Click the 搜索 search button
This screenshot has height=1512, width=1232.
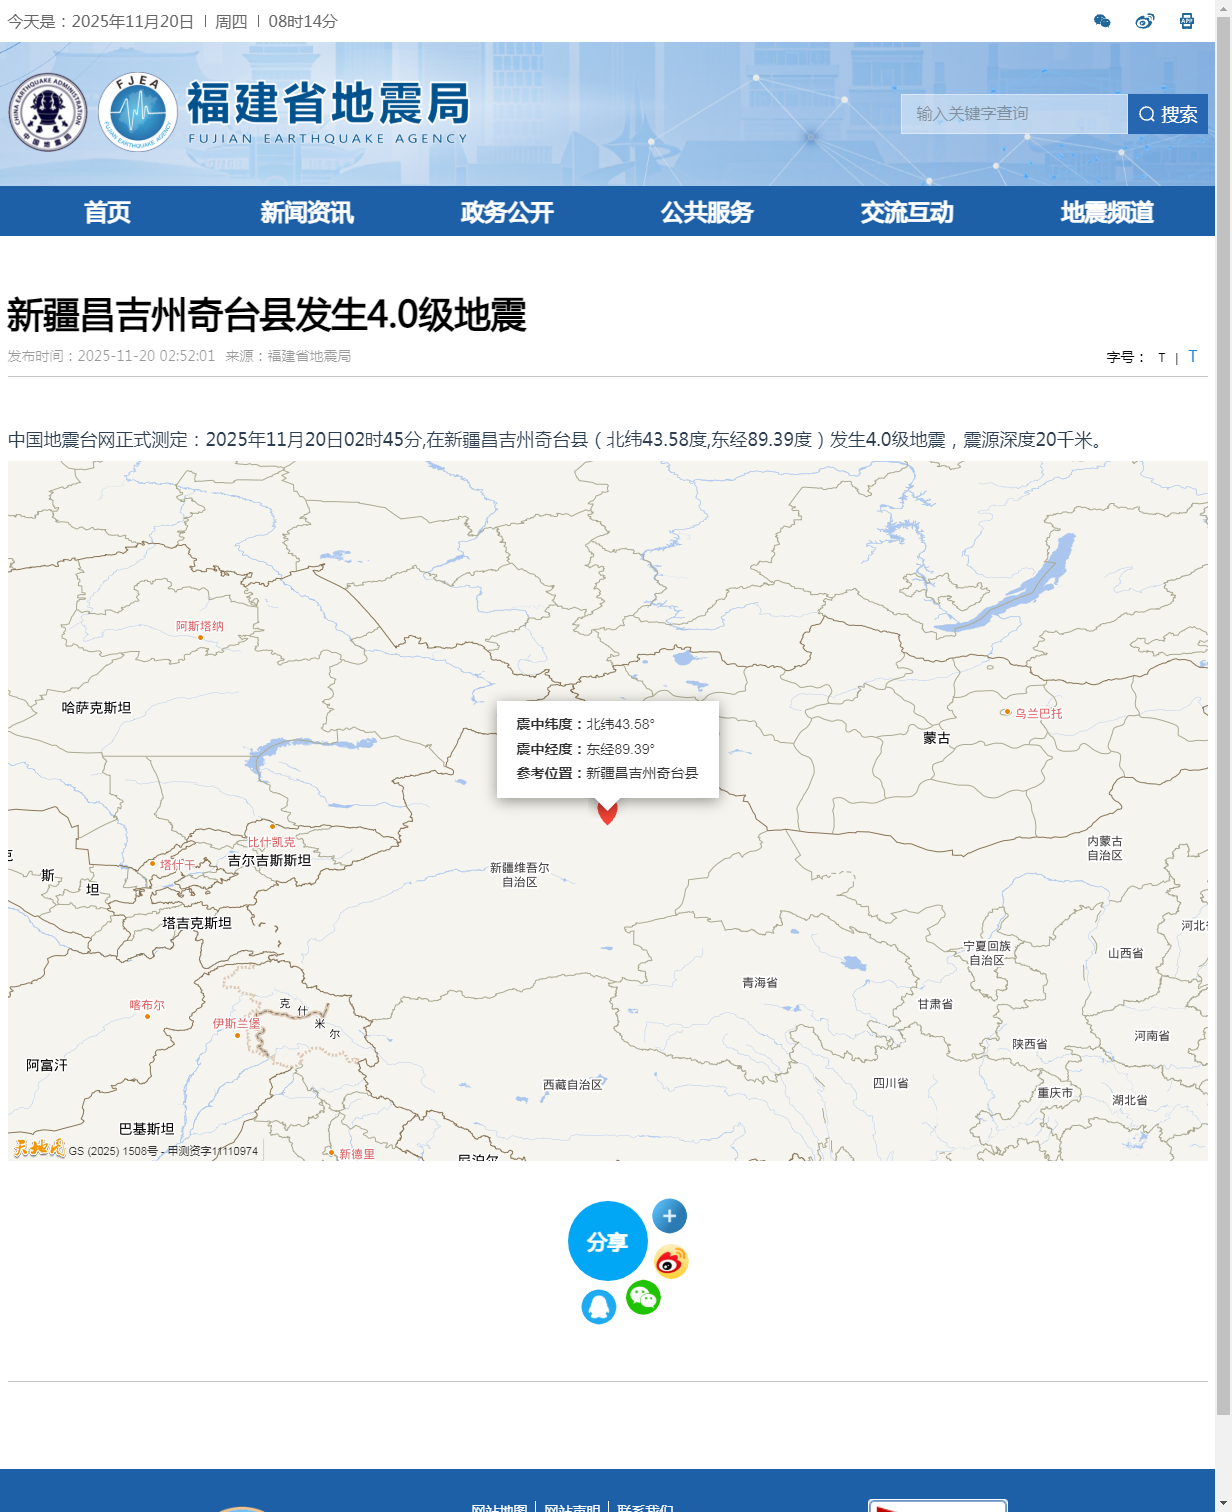(x=1170, y=113)
